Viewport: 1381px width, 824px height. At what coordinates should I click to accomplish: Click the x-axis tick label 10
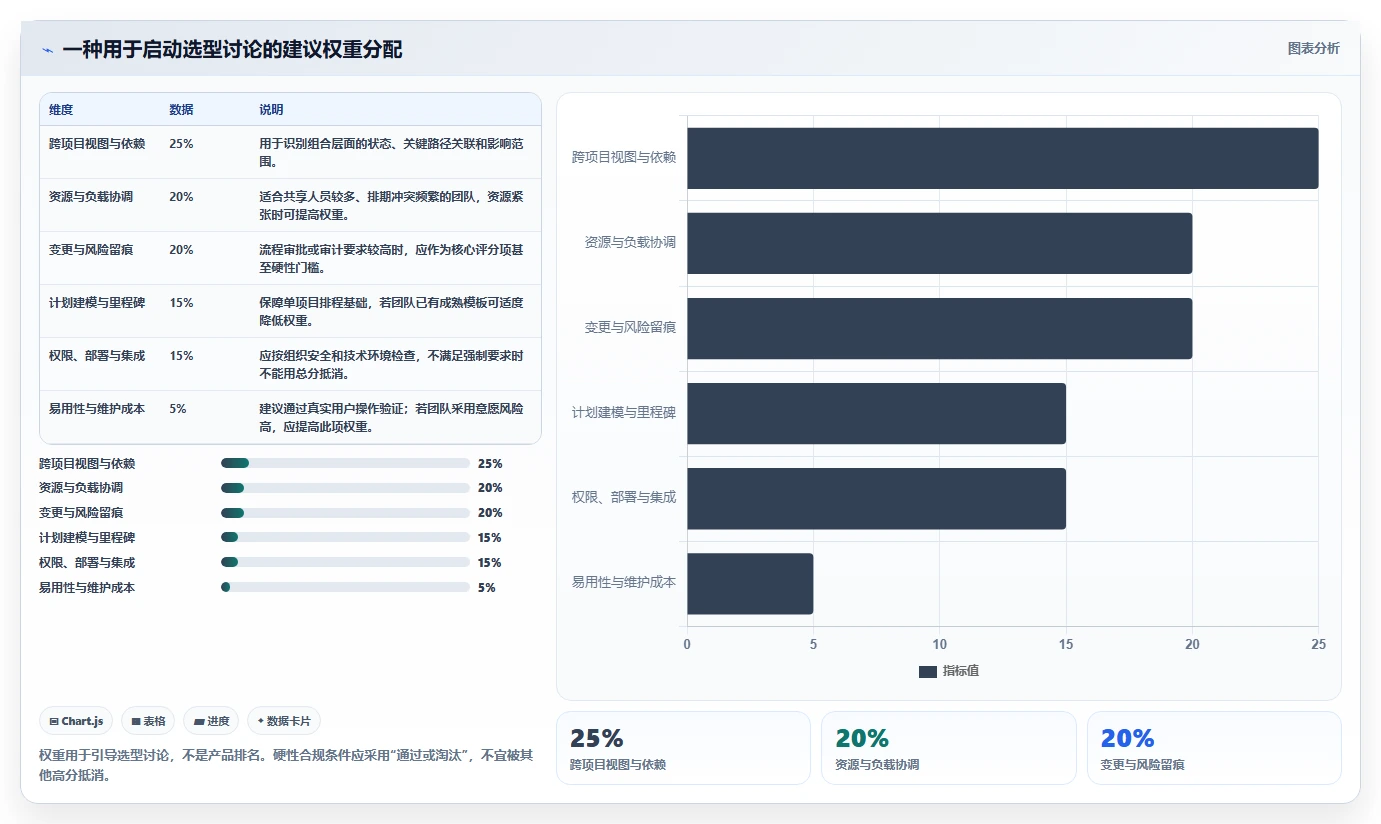pos(940,645)
